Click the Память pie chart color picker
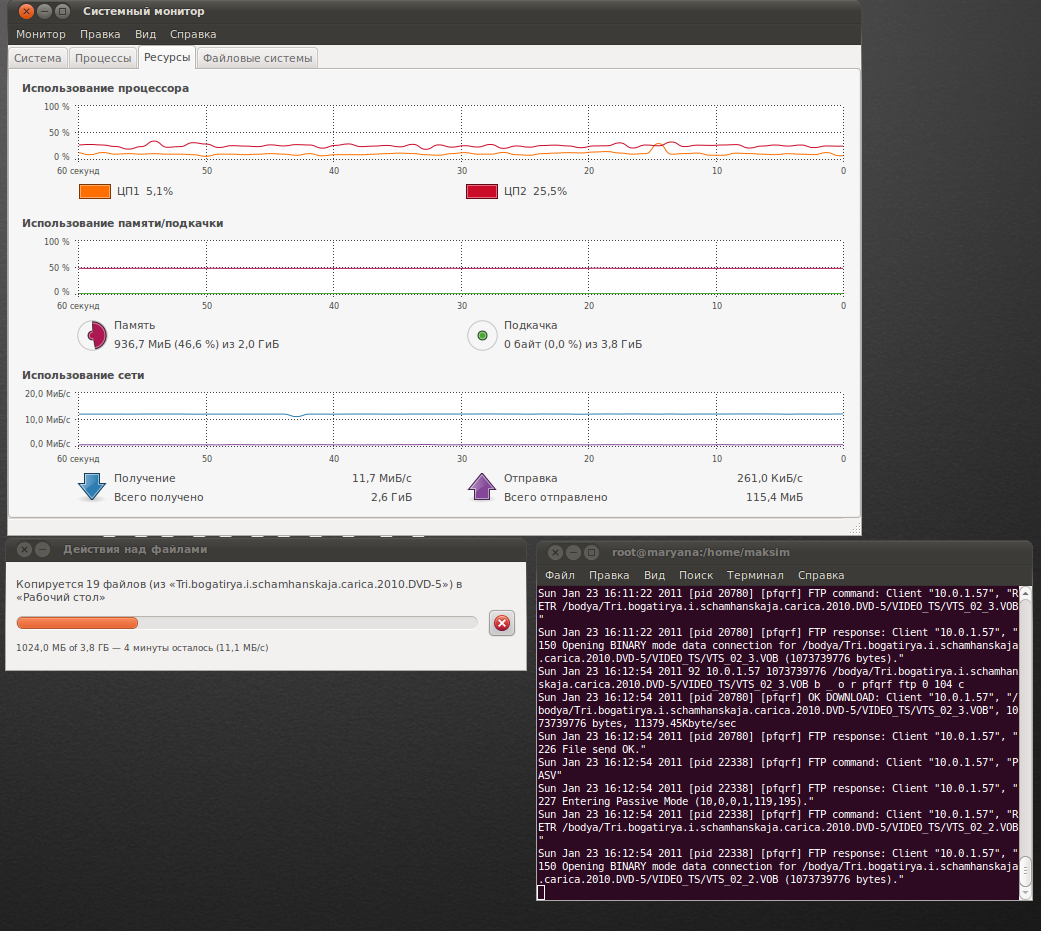 (92, 335)
